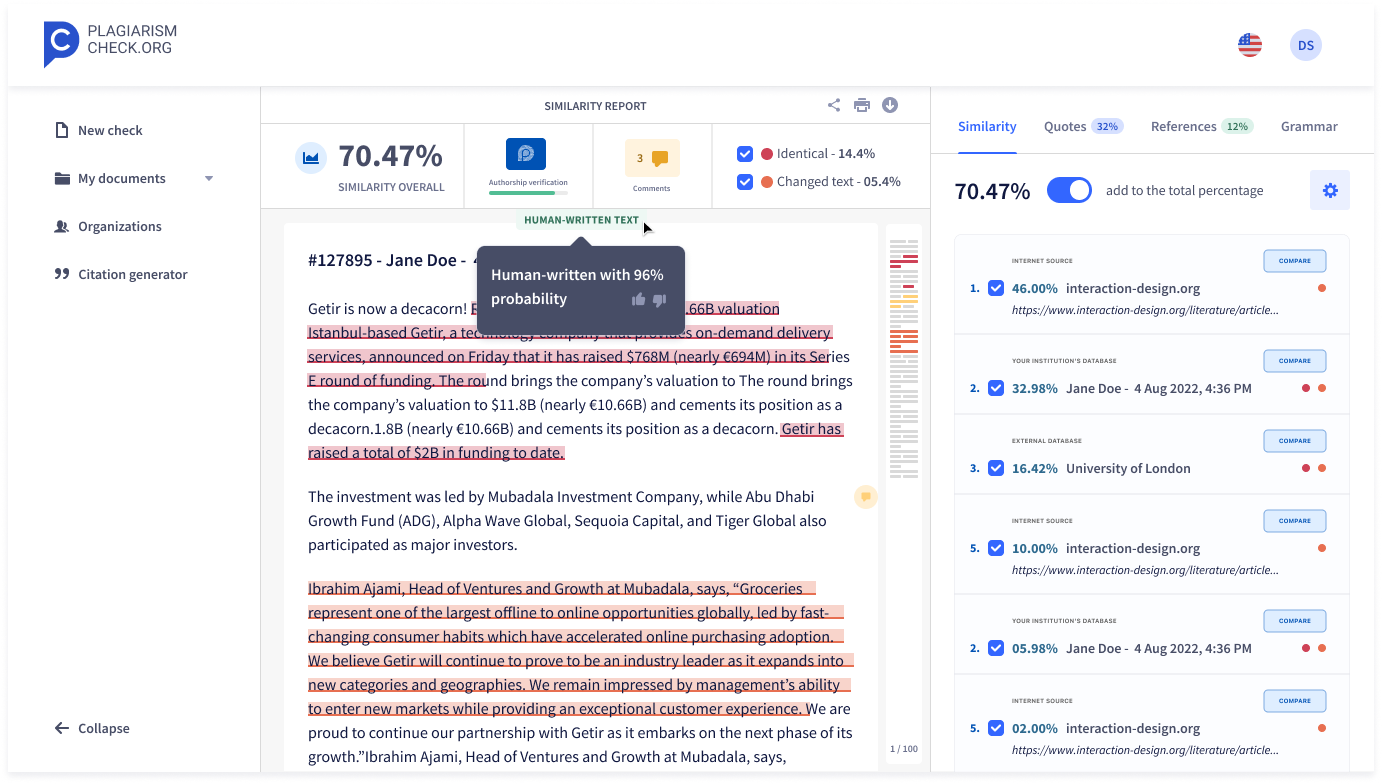Click the Organizations people icon
Screen dimensions: 1382x784
(x=62, y=226)
